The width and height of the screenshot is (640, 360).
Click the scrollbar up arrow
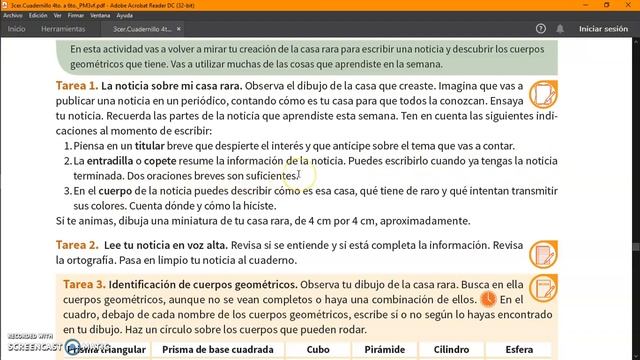tap(636, 41)
